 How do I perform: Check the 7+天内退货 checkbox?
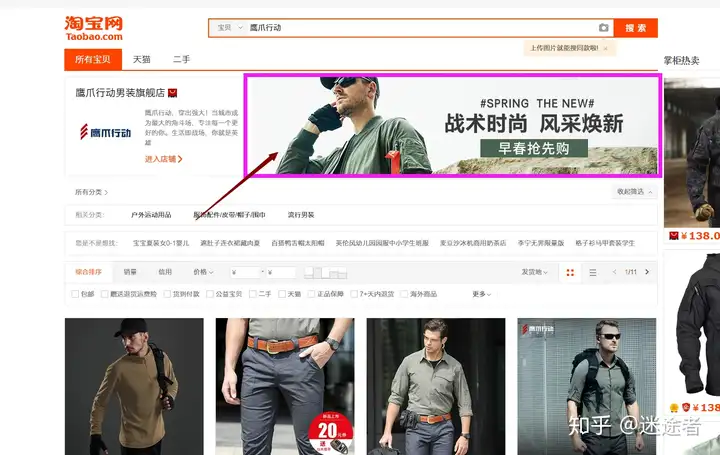coord(354,294)
